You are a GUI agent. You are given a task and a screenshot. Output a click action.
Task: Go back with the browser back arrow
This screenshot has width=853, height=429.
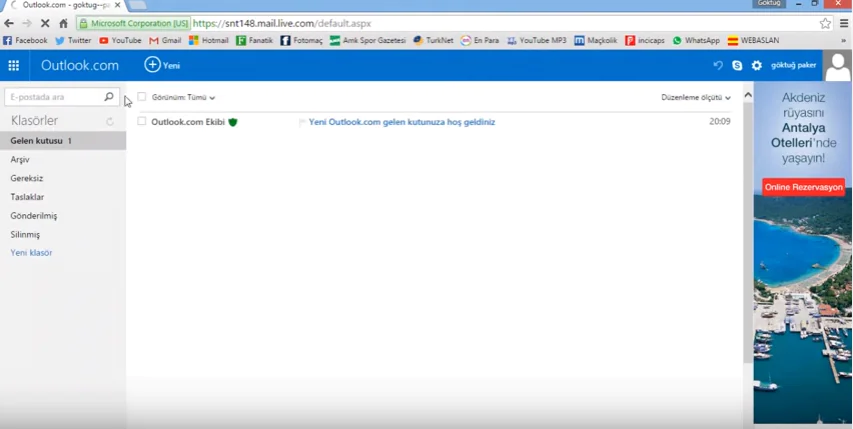[x=9, y=23]
